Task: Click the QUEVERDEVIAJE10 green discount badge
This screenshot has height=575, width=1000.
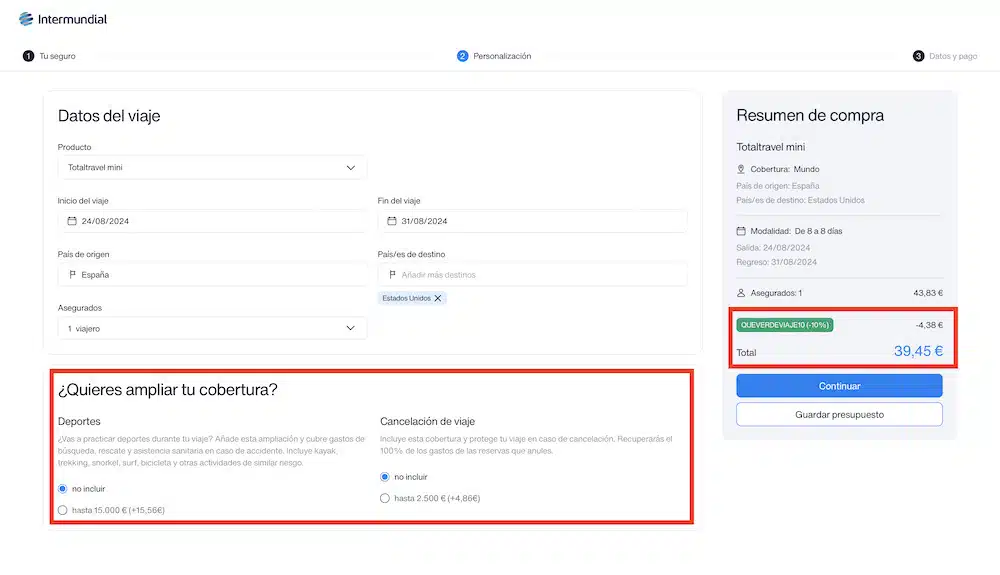Action: 785,324
